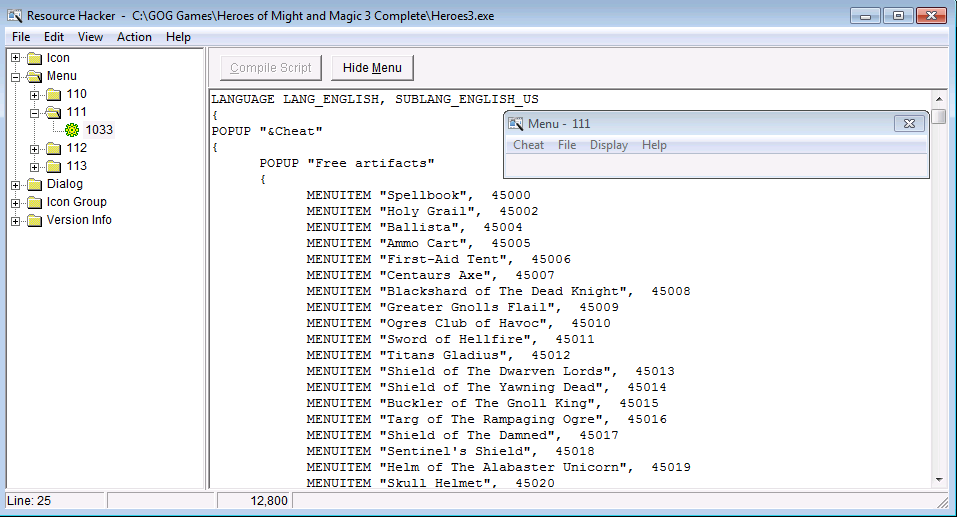Click the Icon folder icon in tree

(x=34, y=58)
